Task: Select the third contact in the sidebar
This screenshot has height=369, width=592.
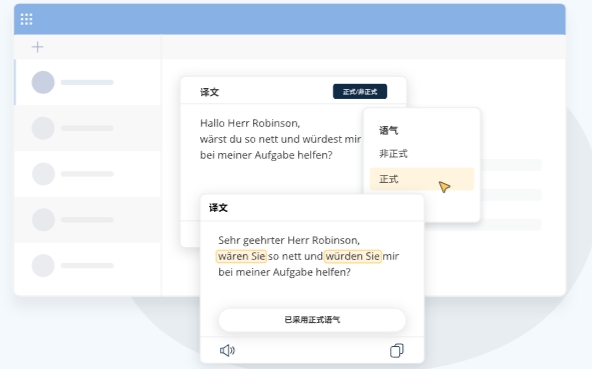Action: coord(88,174)
